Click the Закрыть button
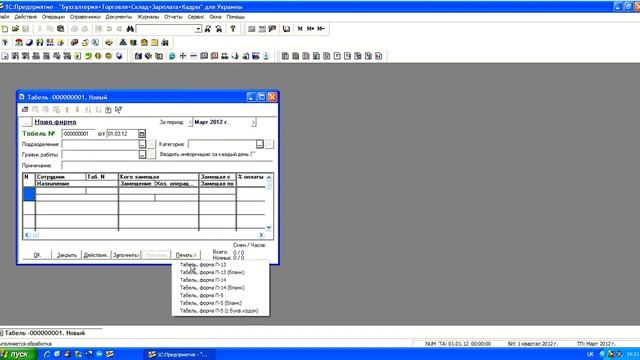Image resolution: width=640 pixels, height=360 pixels. click(x=67, y=255)
